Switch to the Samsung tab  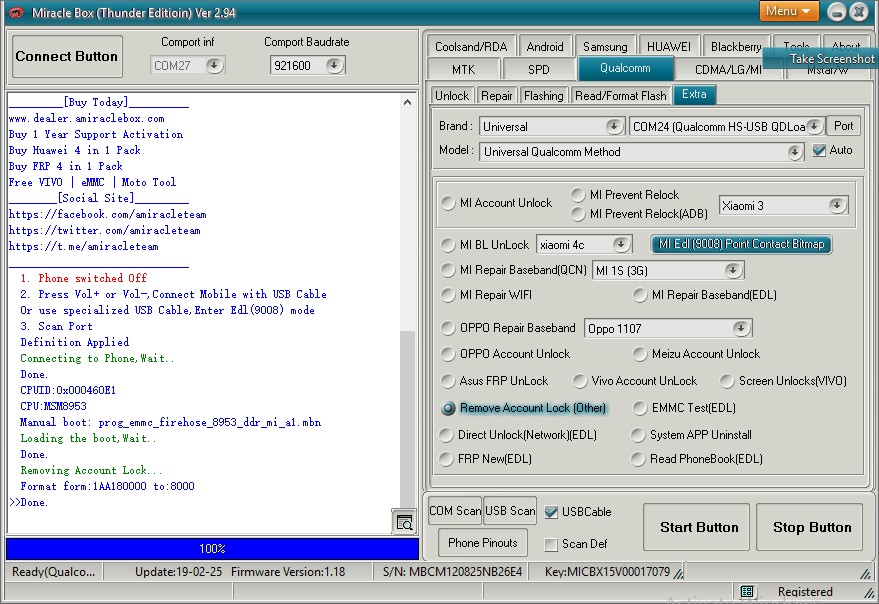coord(605,47)
